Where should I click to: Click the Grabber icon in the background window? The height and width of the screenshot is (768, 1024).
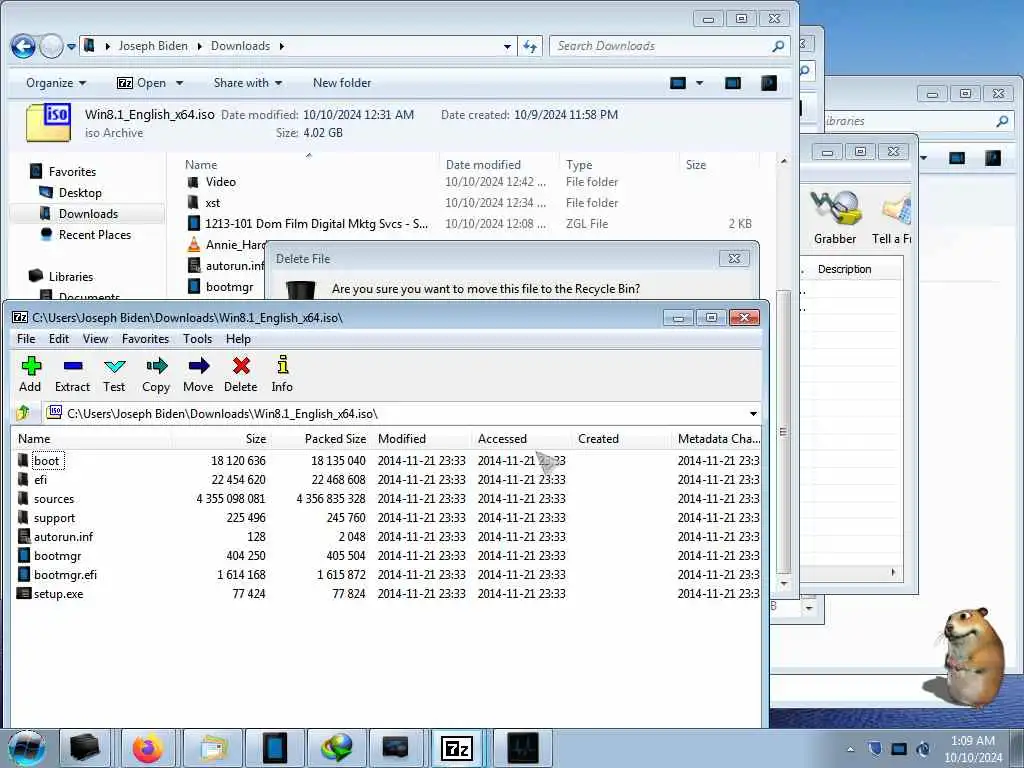tap(835, 217)
